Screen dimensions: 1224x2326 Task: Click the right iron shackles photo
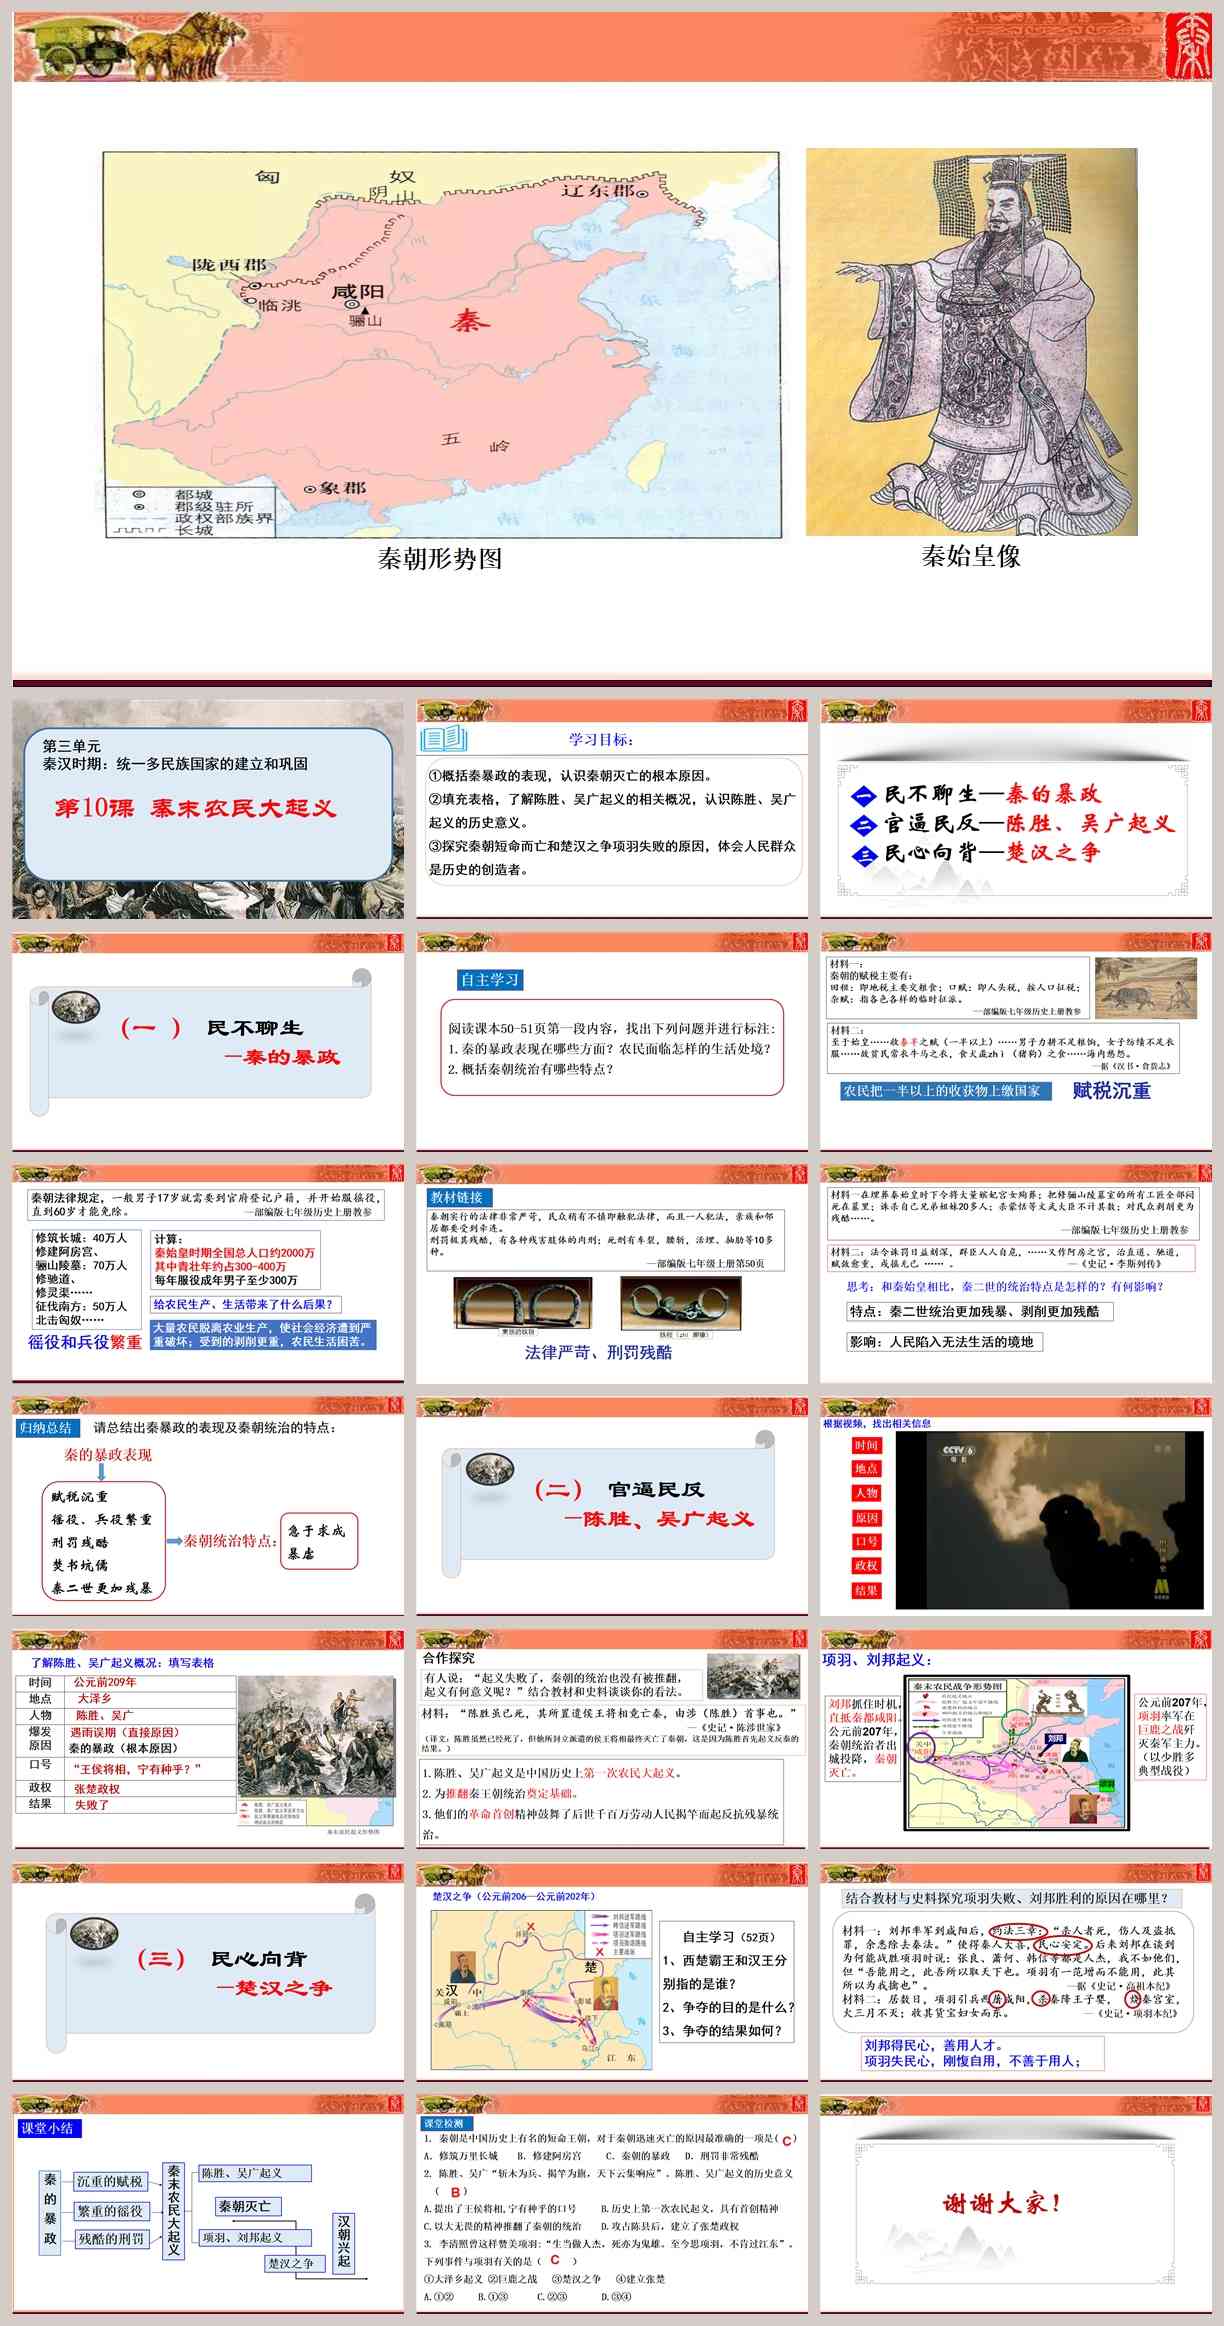pos(680,1302)
